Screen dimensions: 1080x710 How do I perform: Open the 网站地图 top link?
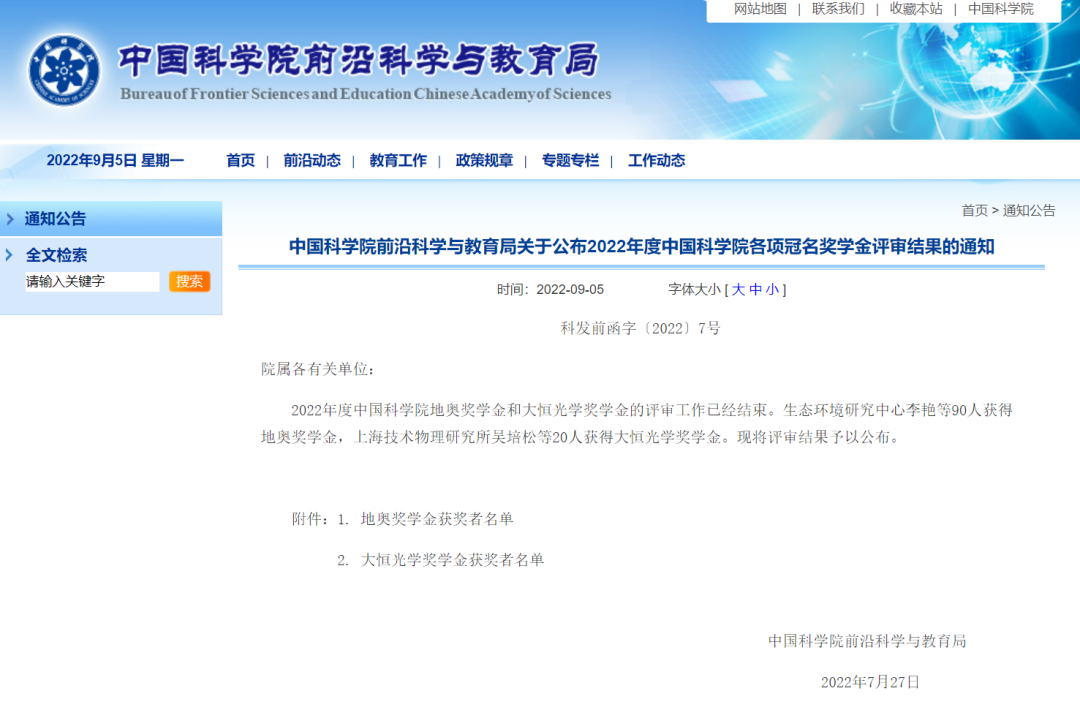tap(760, 9)
